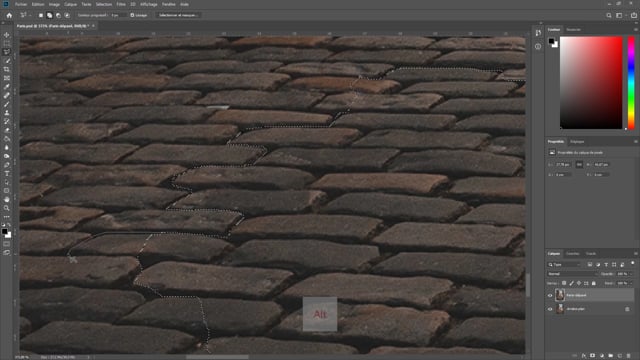
Task: Open the Normal blend mode dropdown
Action: pyautogui.click(x=572, y=273)
